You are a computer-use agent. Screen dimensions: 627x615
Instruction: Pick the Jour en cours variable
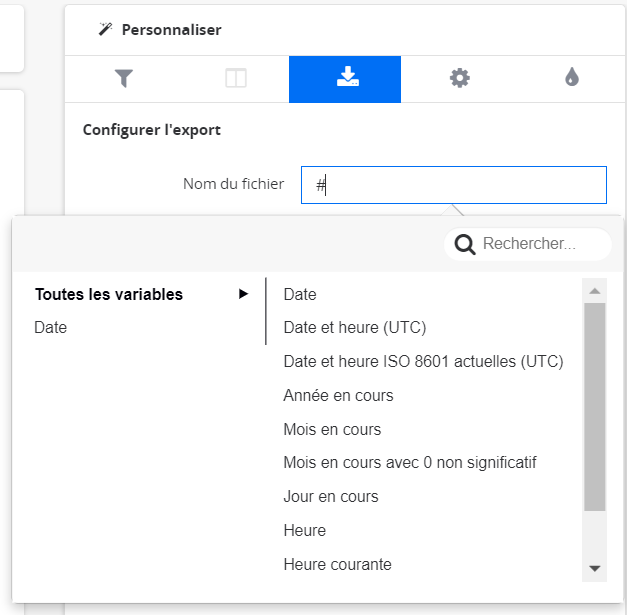331,496
